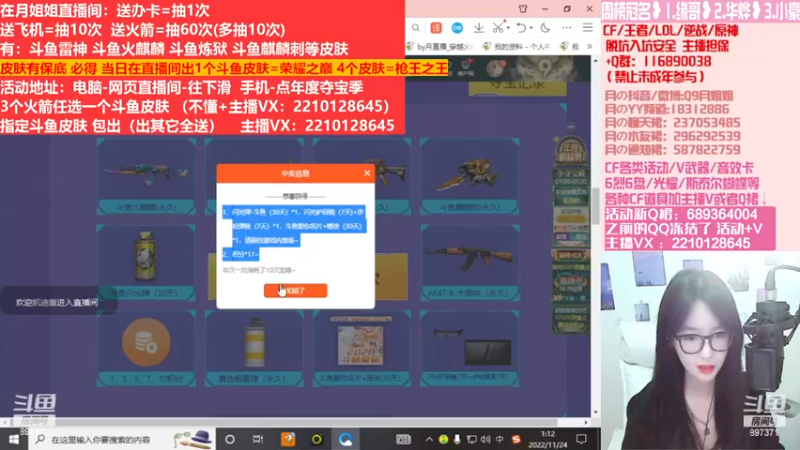Open the '我的资料 - 个人' bookmark
Image resolution: width=800 pixels, height=450 pixels.
(x=516, y=46)
